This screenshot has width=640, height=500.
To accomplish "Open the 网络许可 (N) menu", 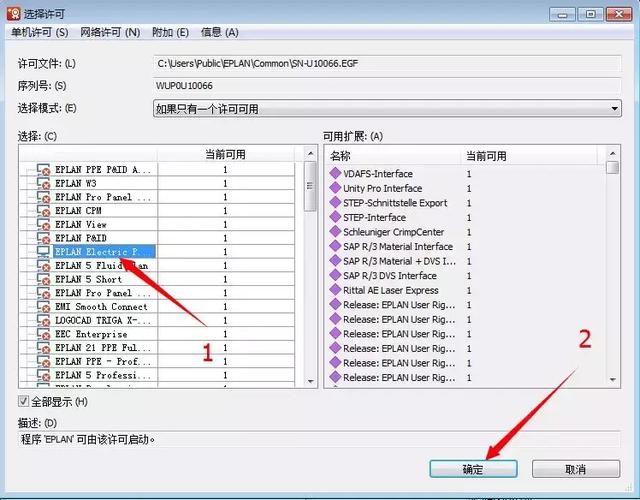I will pos(110,32).
